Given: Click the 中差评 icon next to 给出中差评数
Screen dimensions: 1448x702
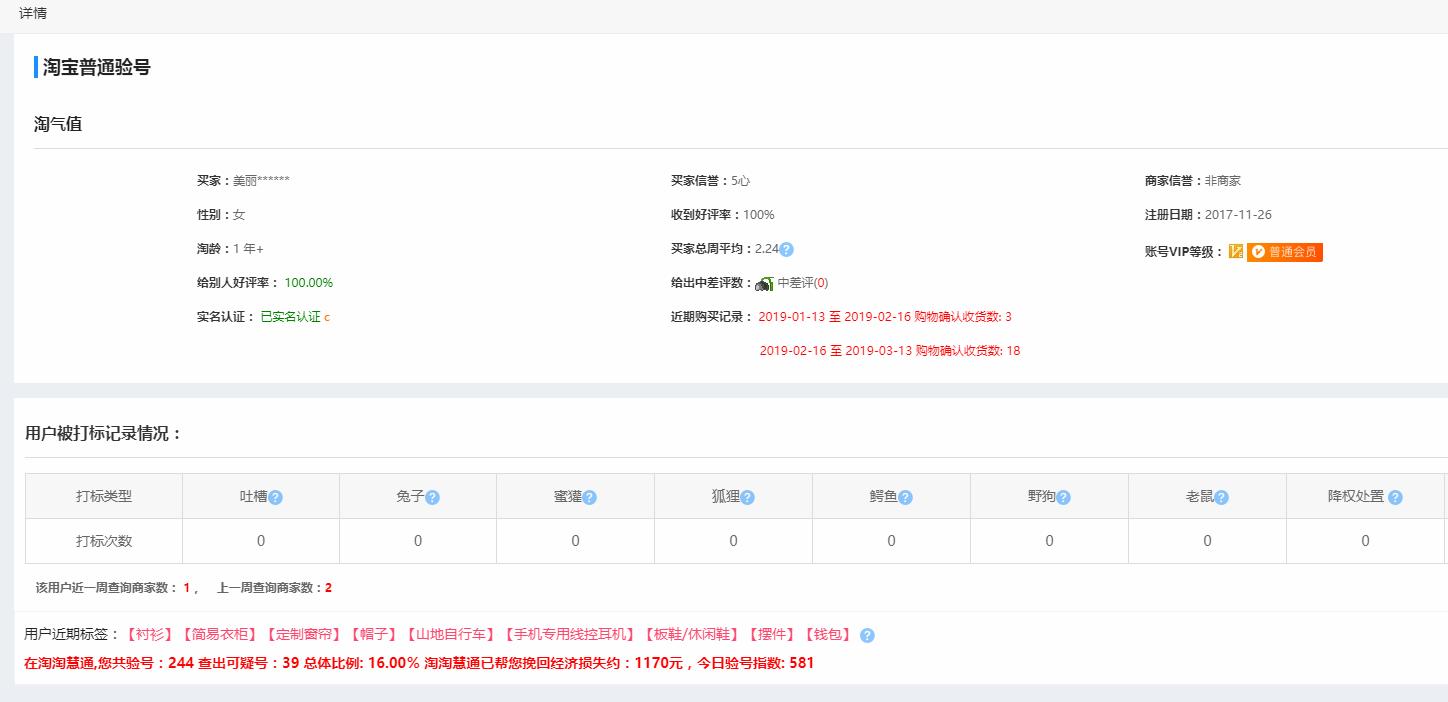Looking at the screenshot, I should click(764, 283).
